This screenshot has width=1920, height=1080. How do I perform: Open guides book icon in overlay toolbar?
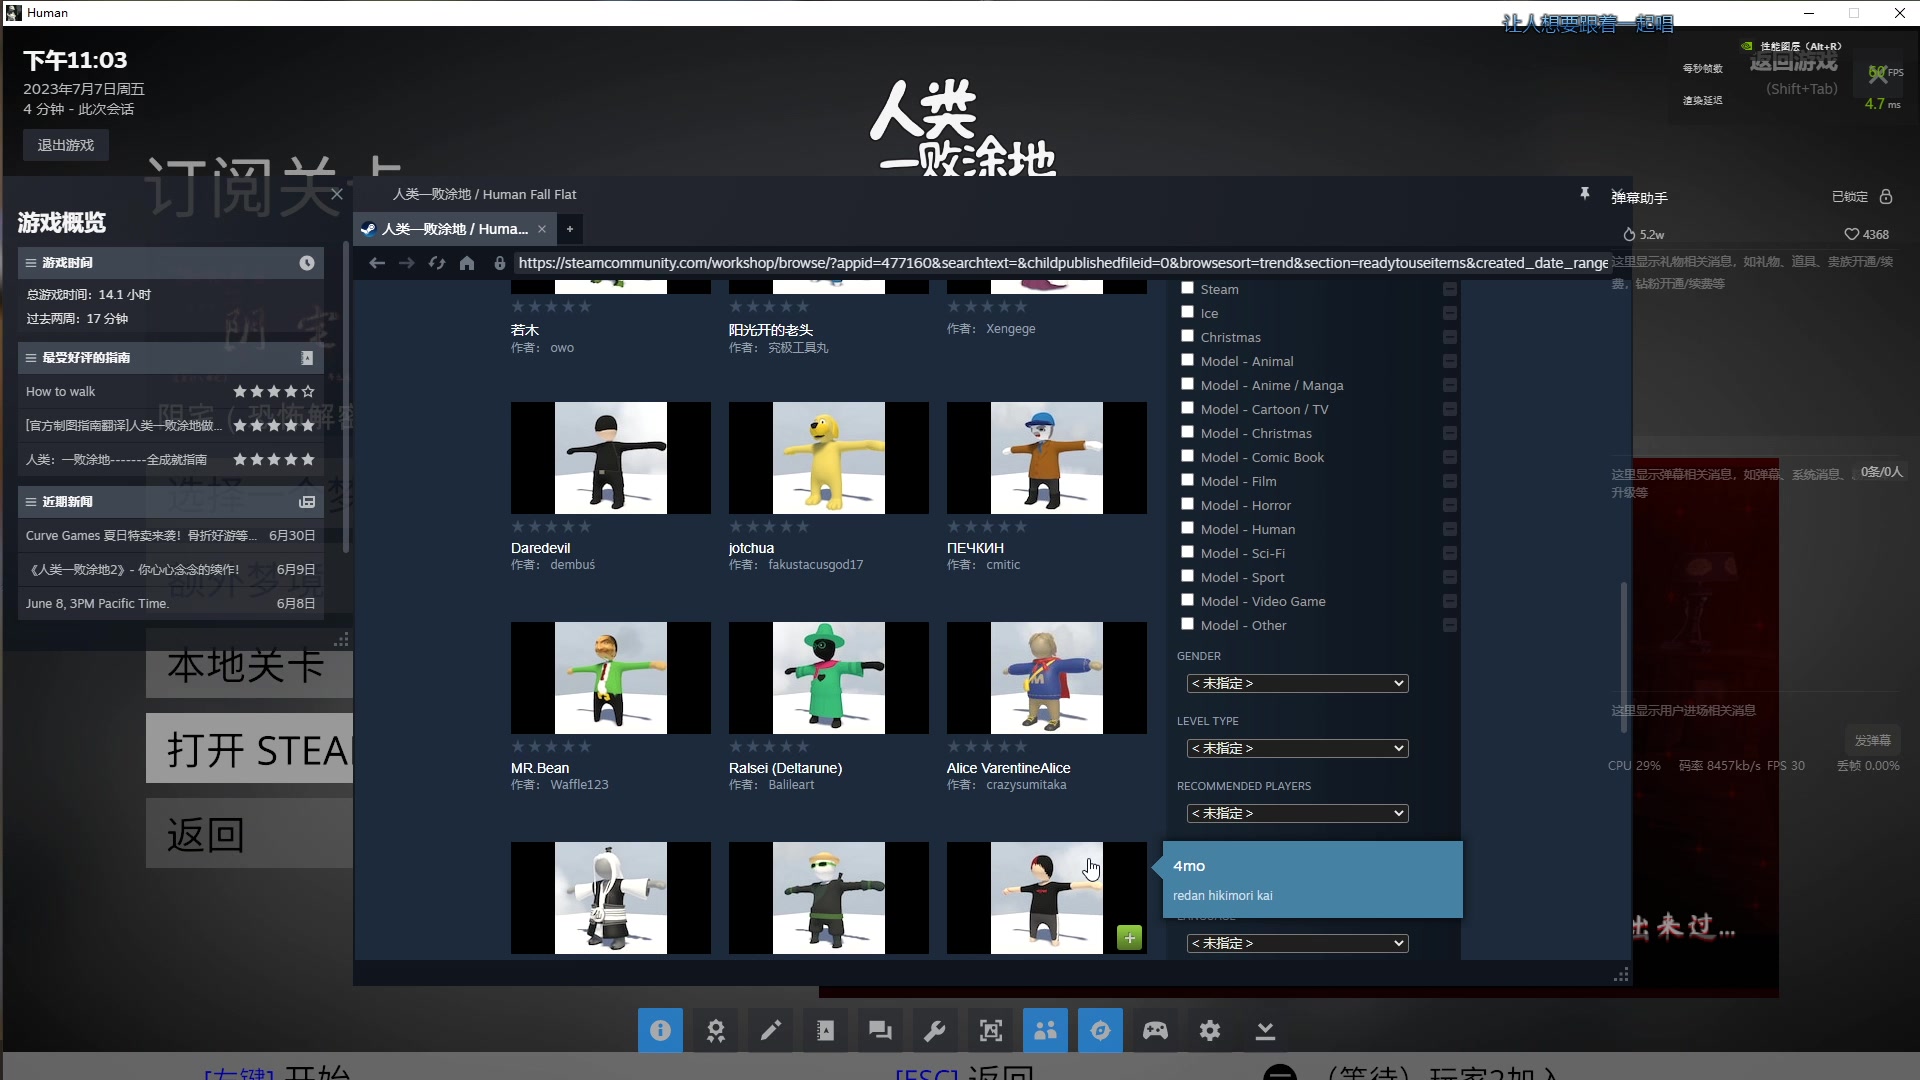pyautogui.click(x=825, y=1030)
